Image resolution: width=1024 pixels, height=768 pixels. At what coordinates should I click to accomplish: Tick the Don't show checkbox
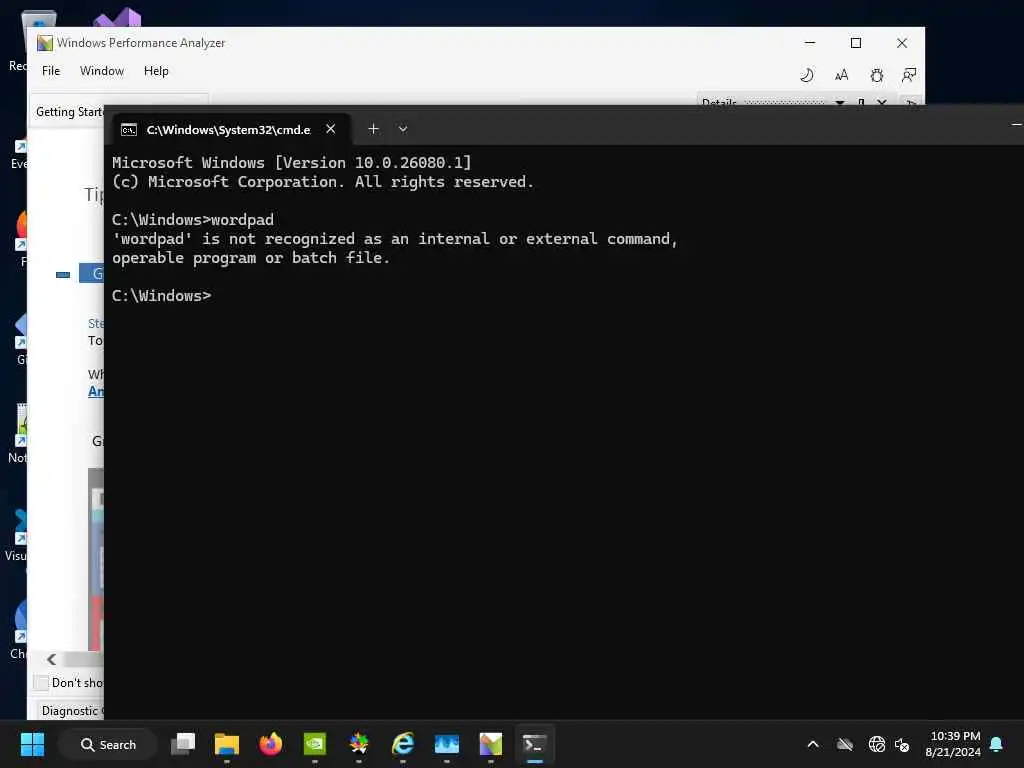coord(41,682)
